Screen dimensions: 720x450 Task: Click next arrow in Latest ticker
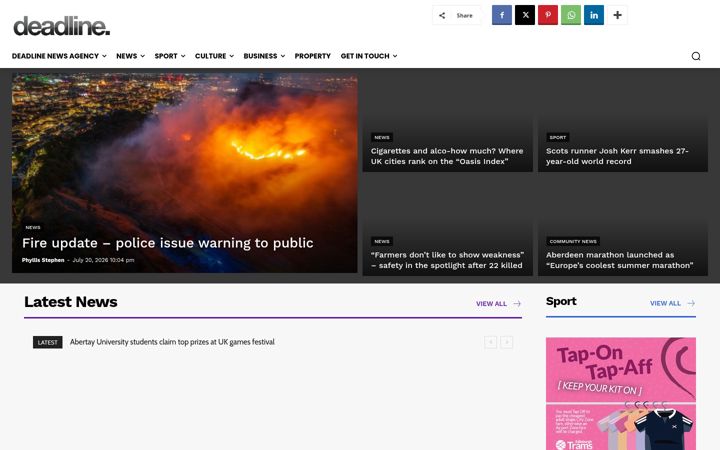coord(506,342)
